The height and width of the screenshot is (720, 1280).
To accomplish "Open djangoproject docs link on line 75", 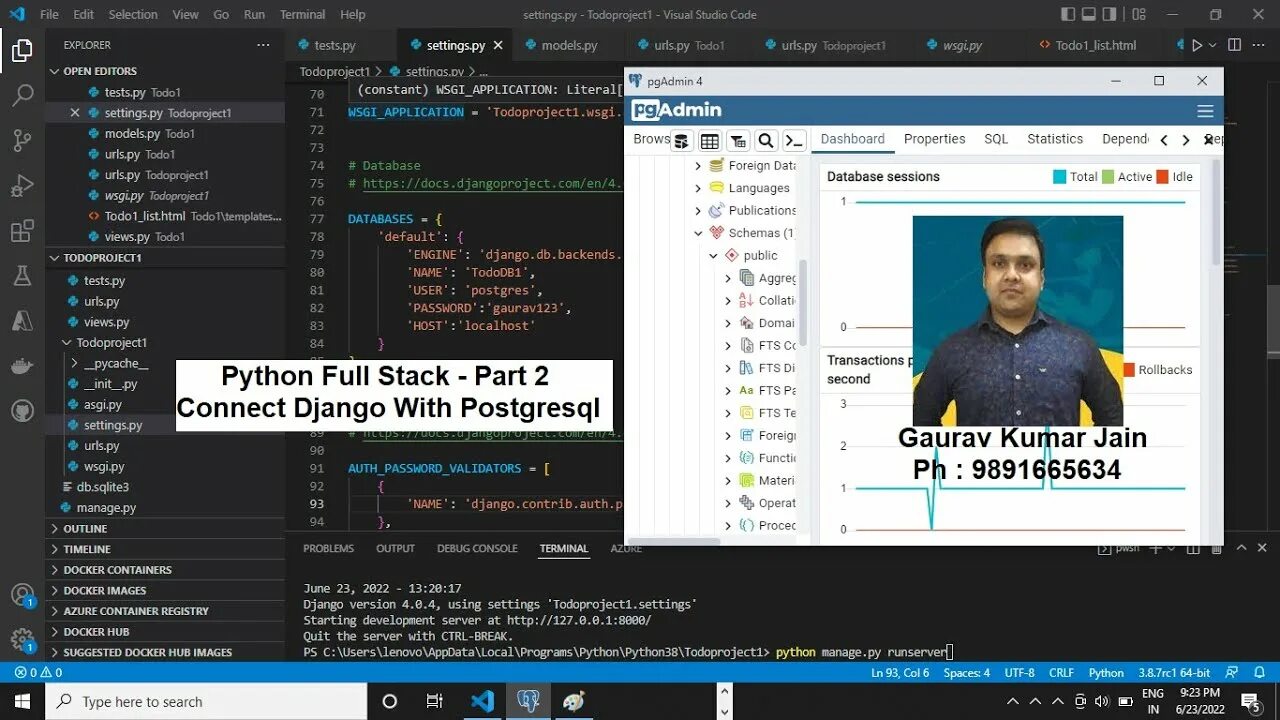I will pyautogui.click(x=492, y=184).
